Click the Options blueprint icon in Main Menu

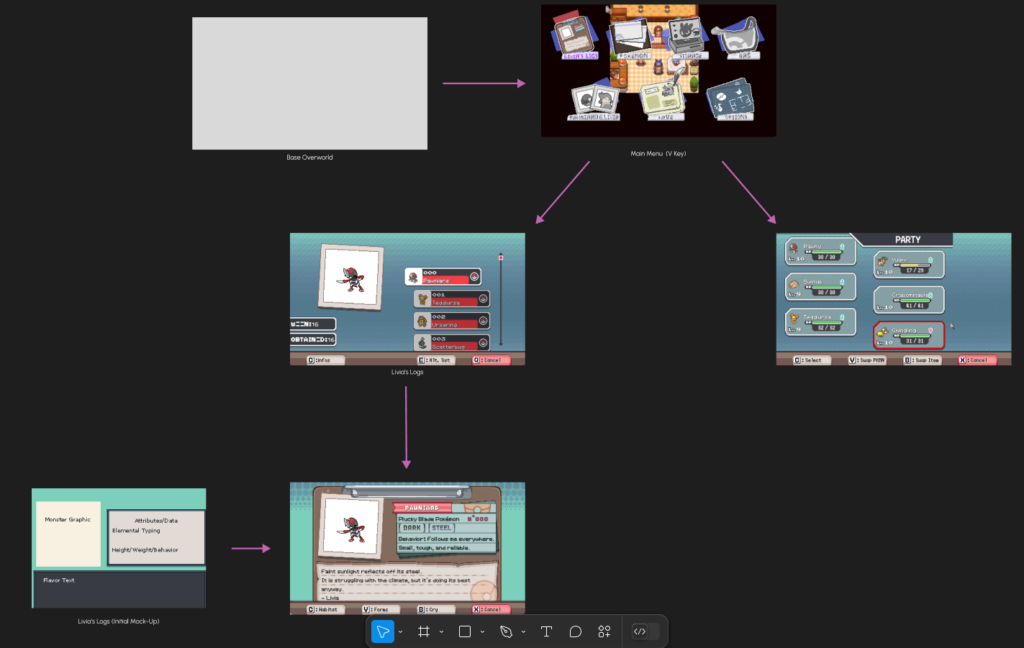pyautogui.click(x=731, y=100)
